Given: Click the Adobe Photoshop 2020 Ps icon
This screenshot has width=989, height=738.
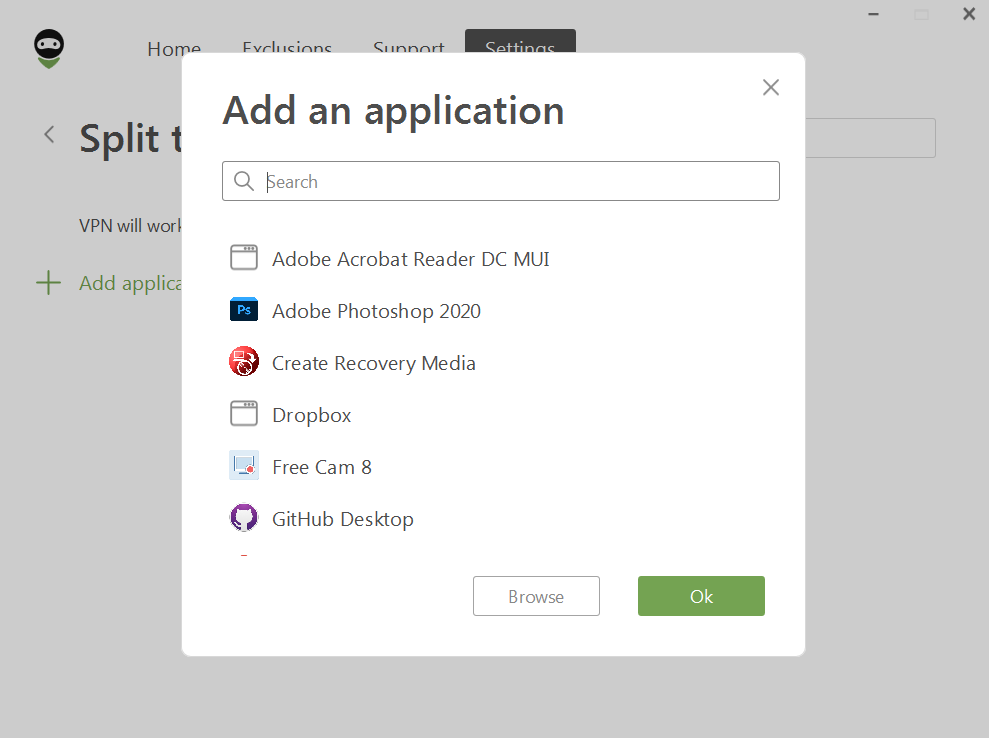Looking at the screenshot, I should point(243,310).
